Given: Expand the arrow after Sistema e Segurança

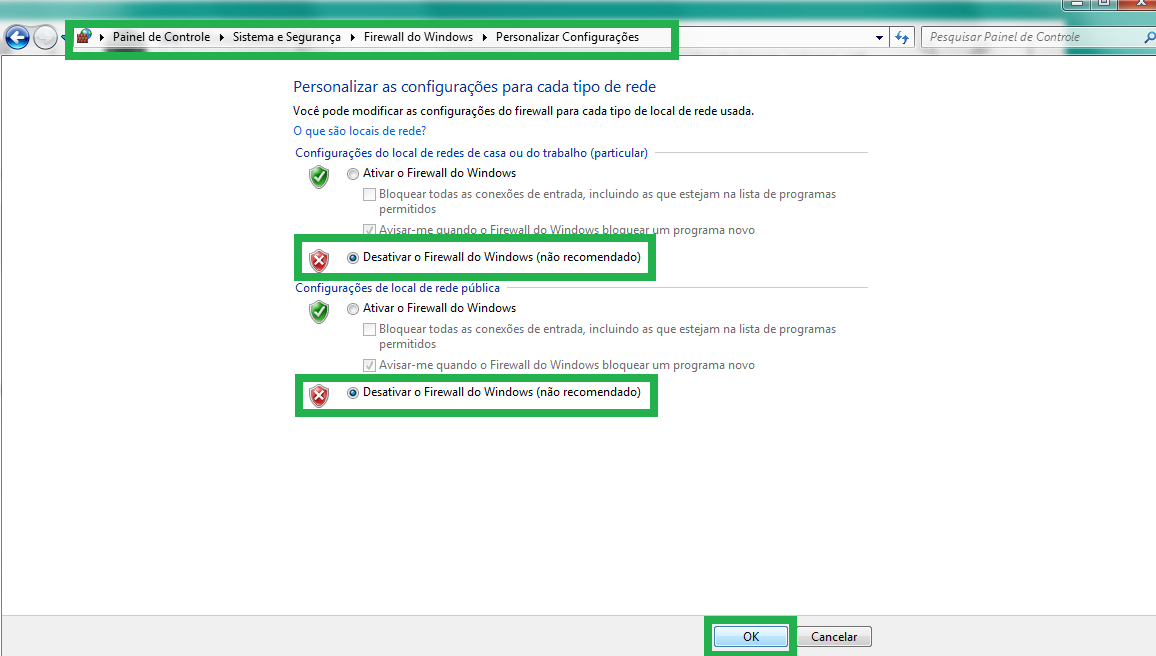Looking at the screenshot, I should coord(352,37).
